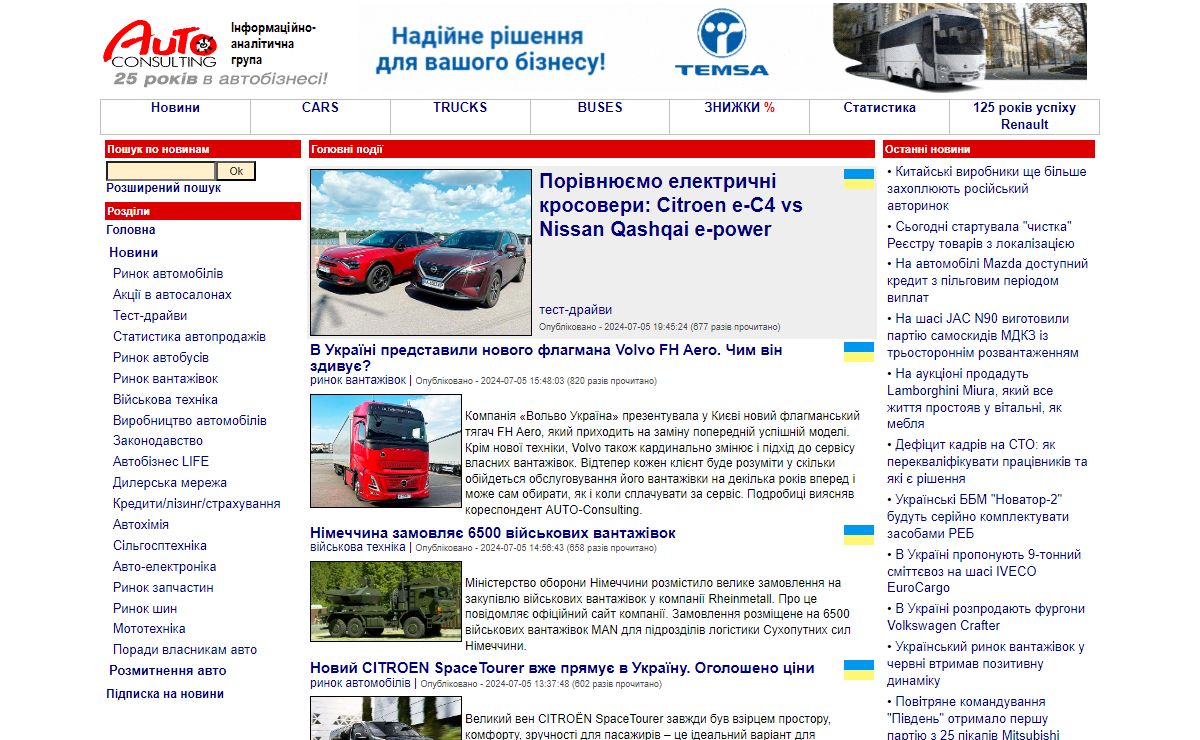Open Статистика автопродажів category
The height and width of the screenshot is (740, 1200).
189,337
